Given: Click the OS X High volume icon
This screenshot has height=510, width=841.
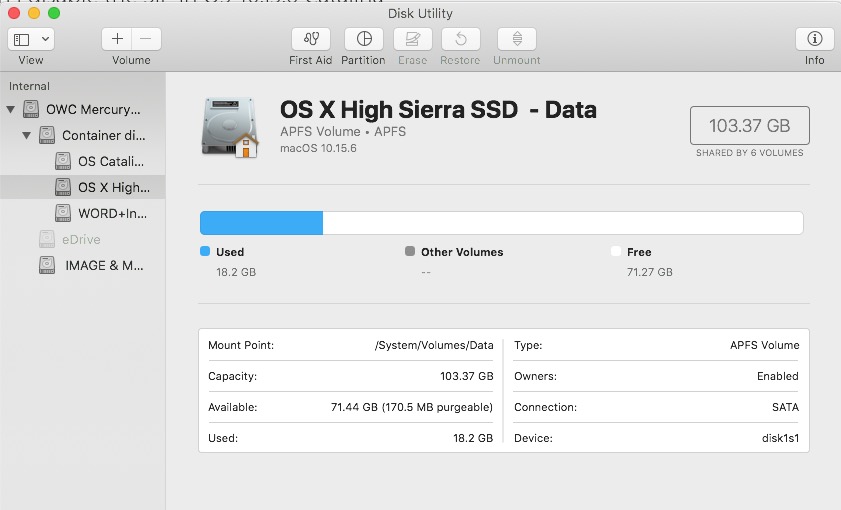Looking at the screenshot, I should [x=63, y=187].
